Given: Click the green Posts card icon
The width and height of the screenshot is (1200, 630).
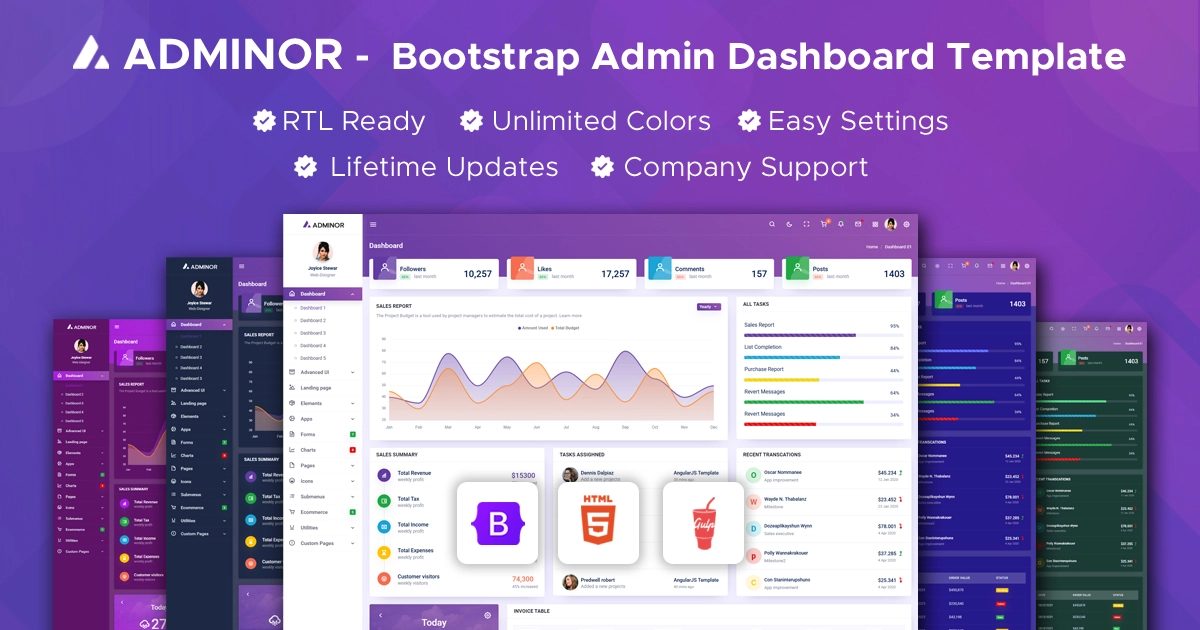Looking at the screenshot, I should pos(797,268).
